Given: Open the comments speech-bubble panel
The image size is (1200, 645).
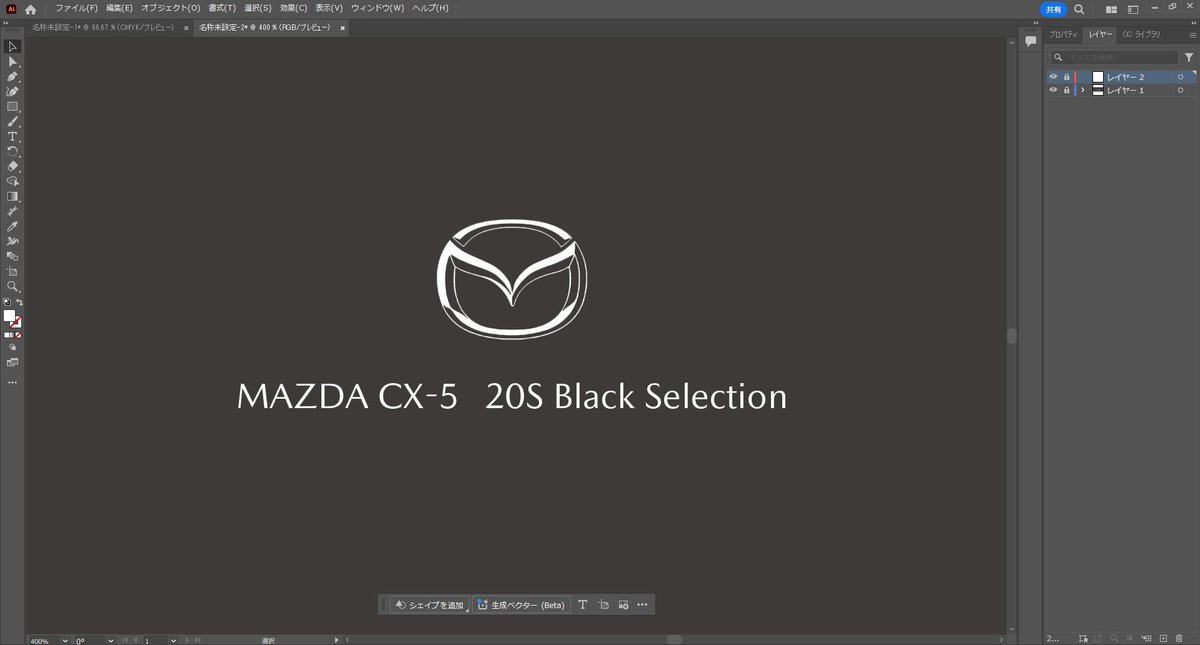Looking at the screenshot, I should coord(1030,41).
